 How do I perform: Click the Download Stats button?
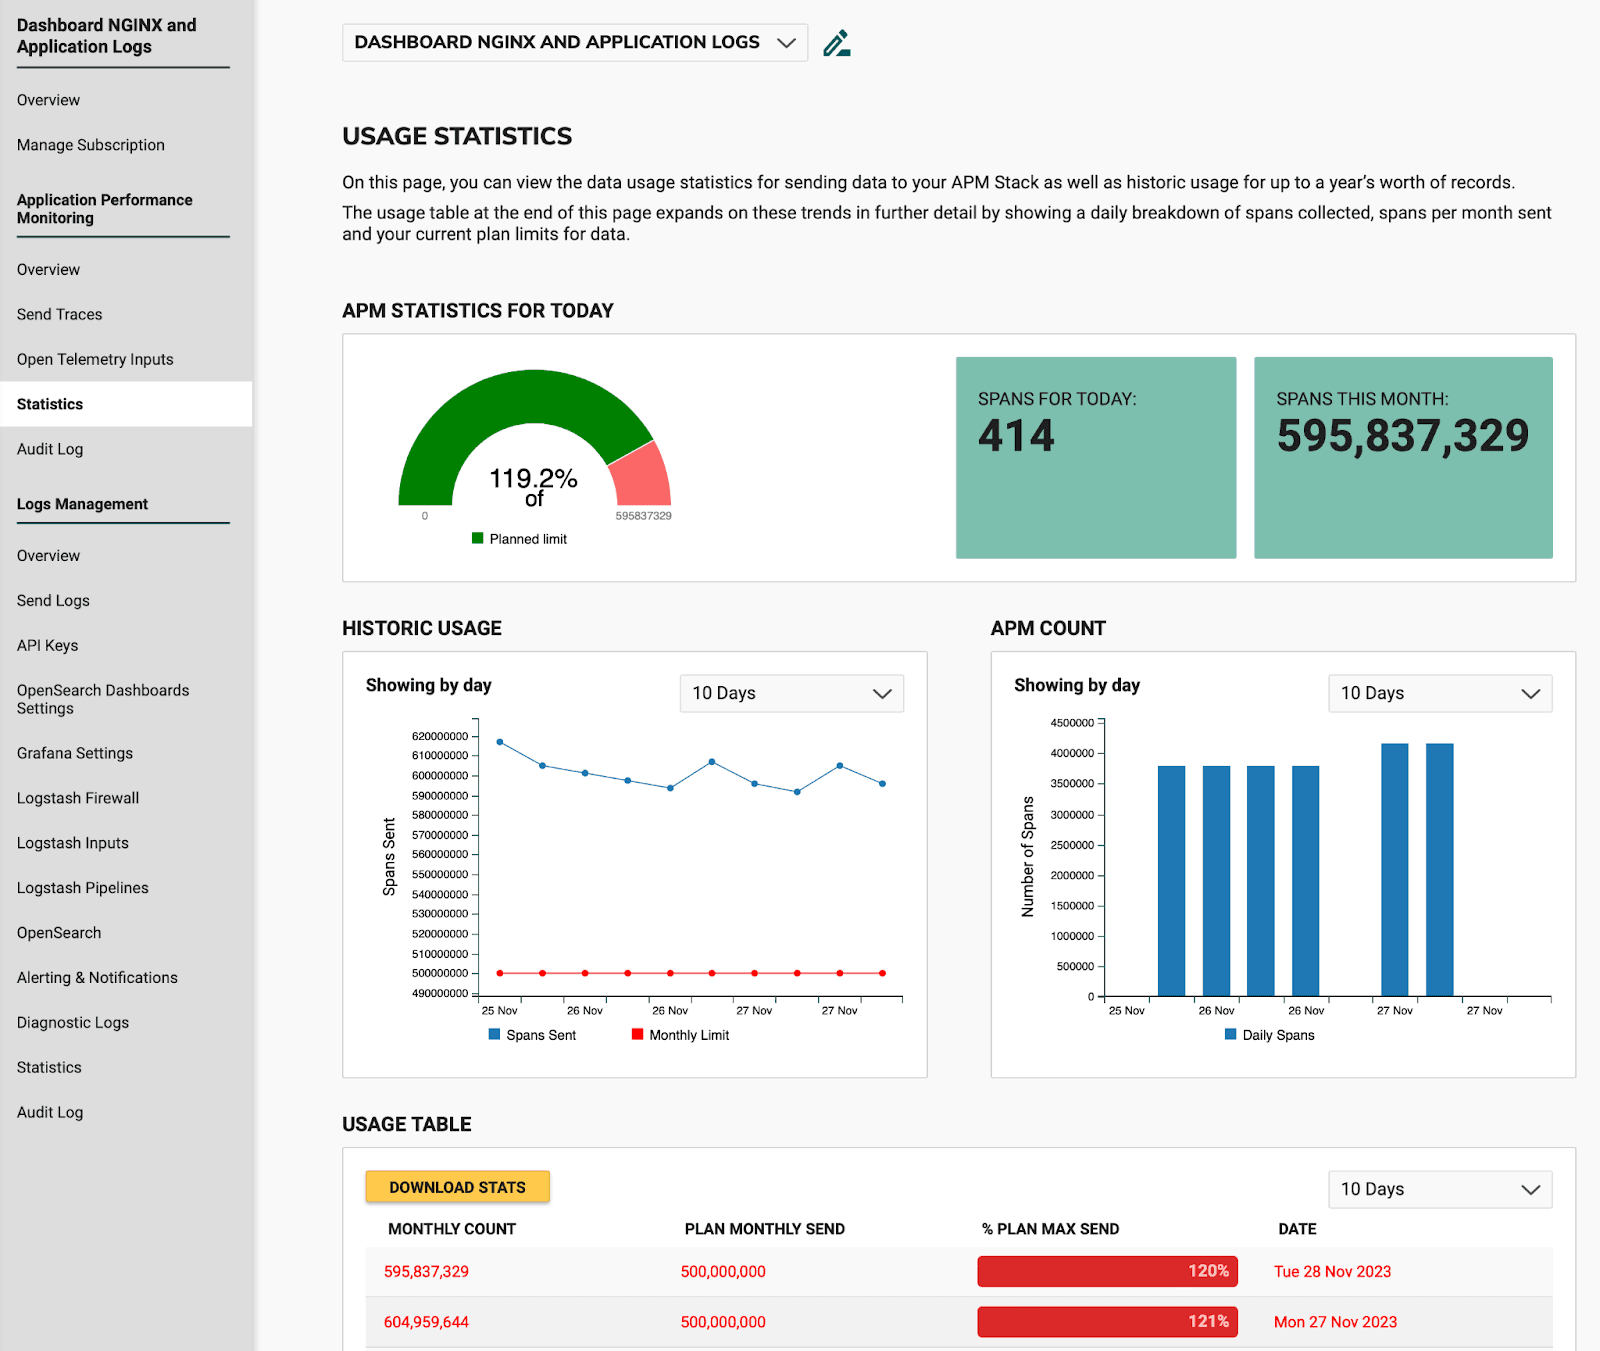457,1186
